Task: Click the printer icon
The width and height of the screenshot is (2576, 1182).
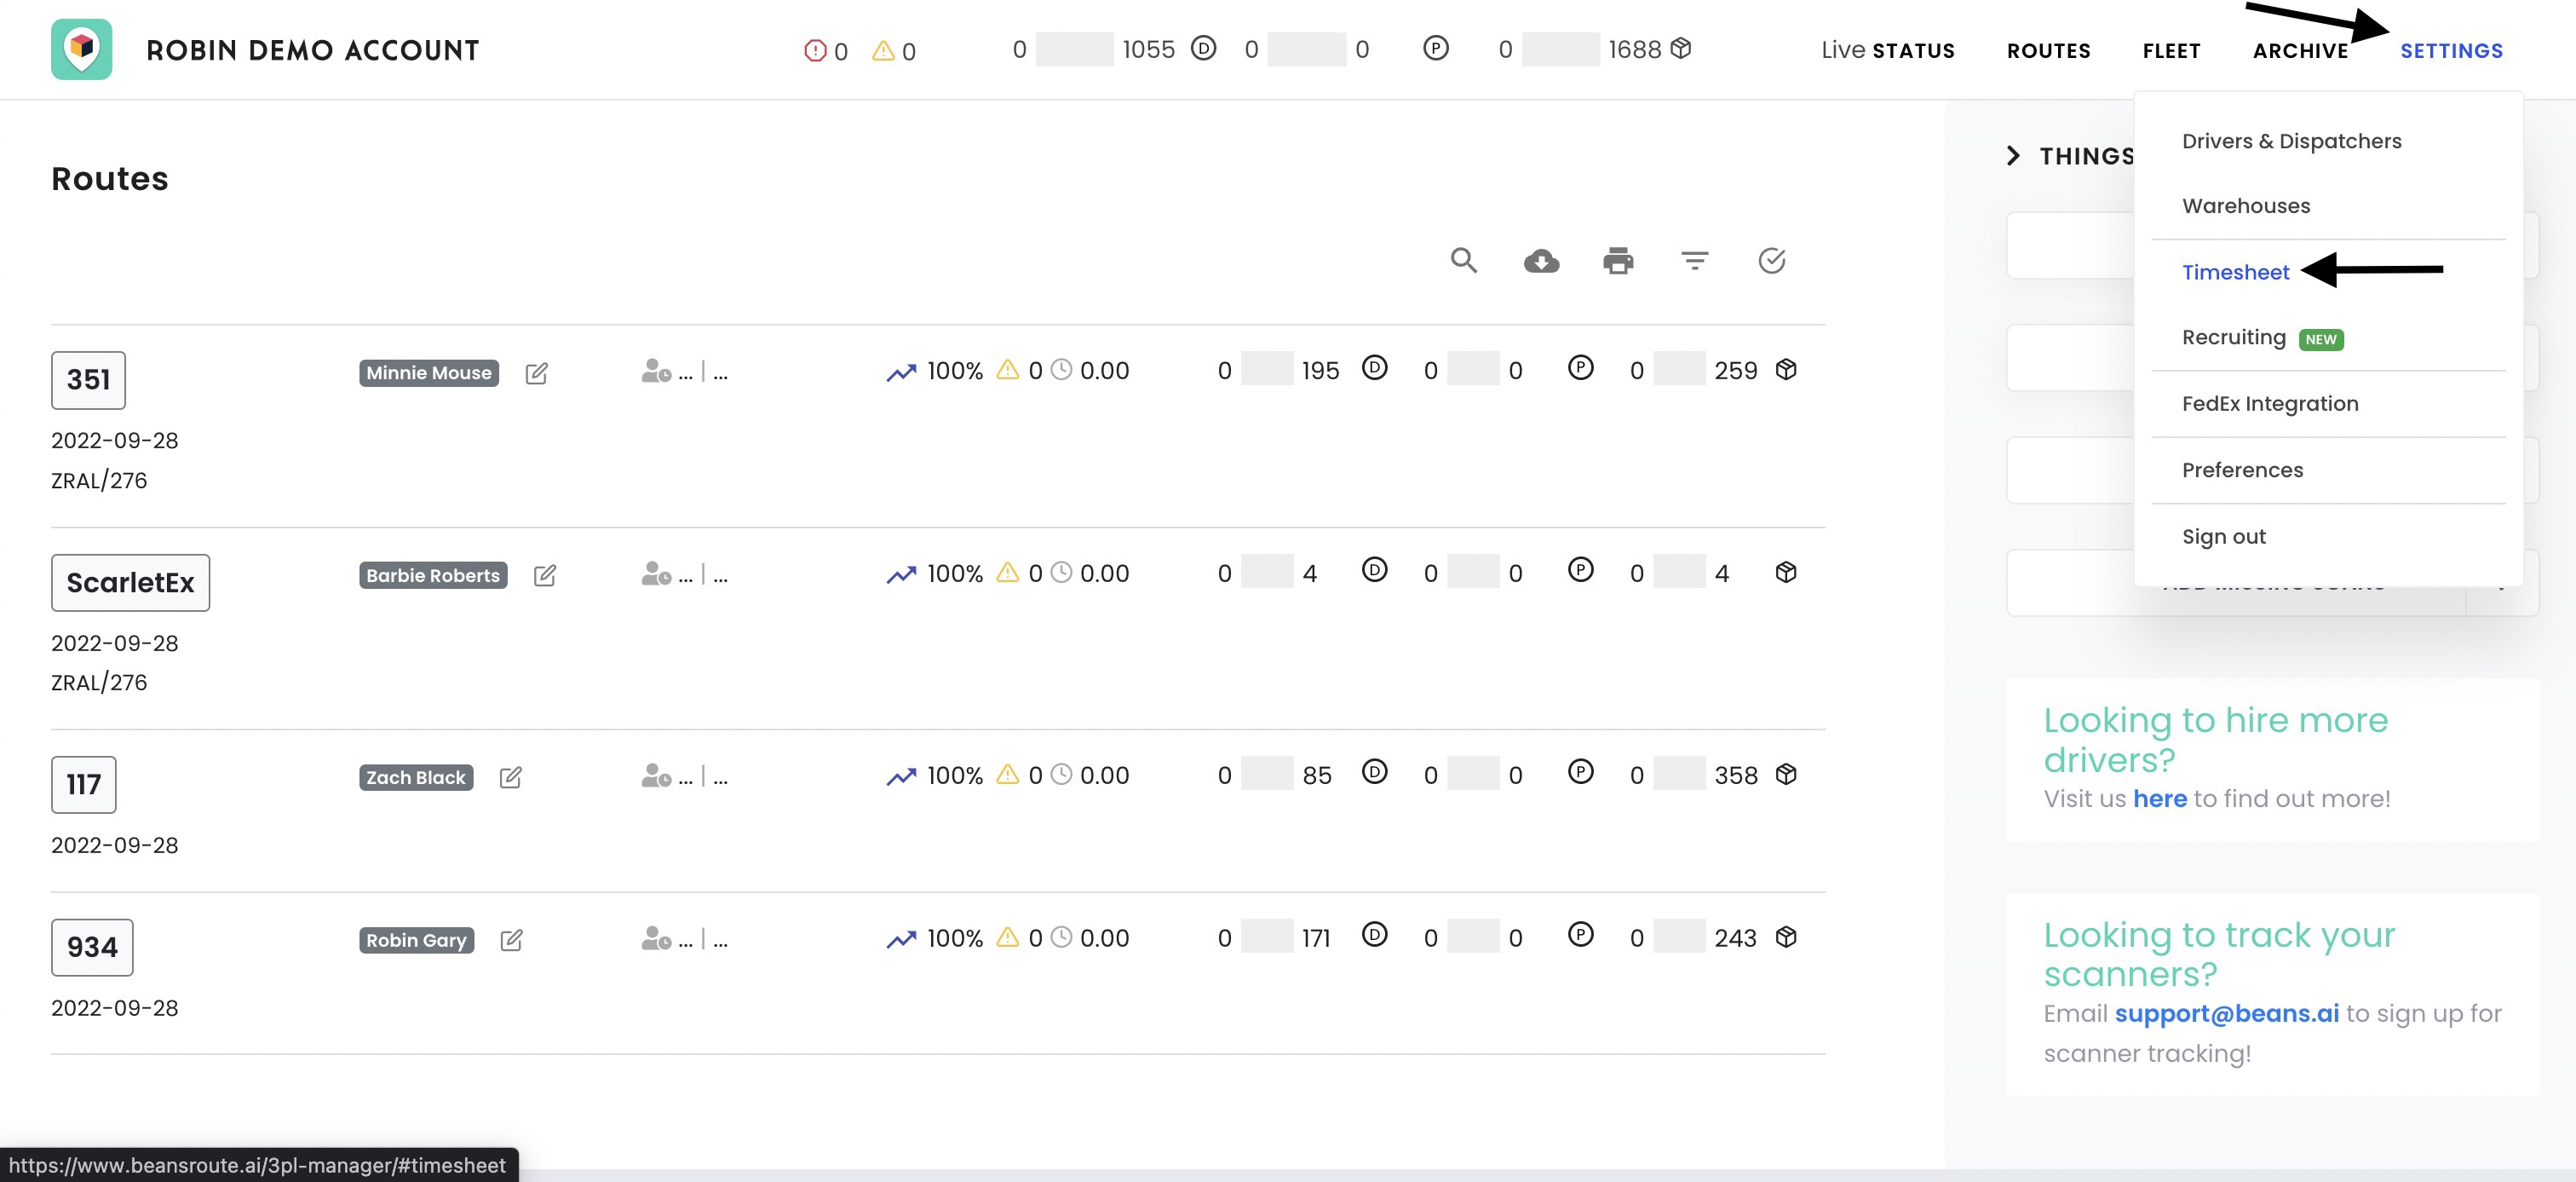Action: point(1617,261)
